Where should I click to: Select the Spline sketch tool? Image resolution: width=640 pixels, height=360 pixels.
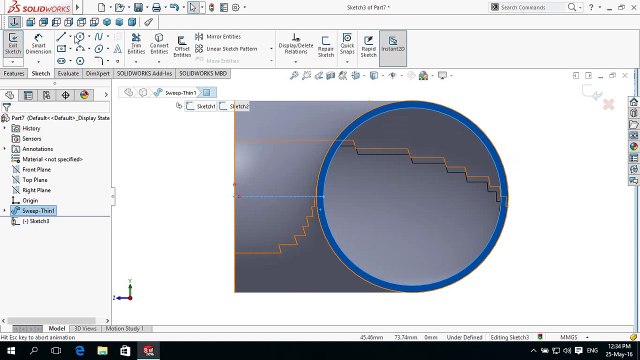pyautogui.click(x=99, y=37)
